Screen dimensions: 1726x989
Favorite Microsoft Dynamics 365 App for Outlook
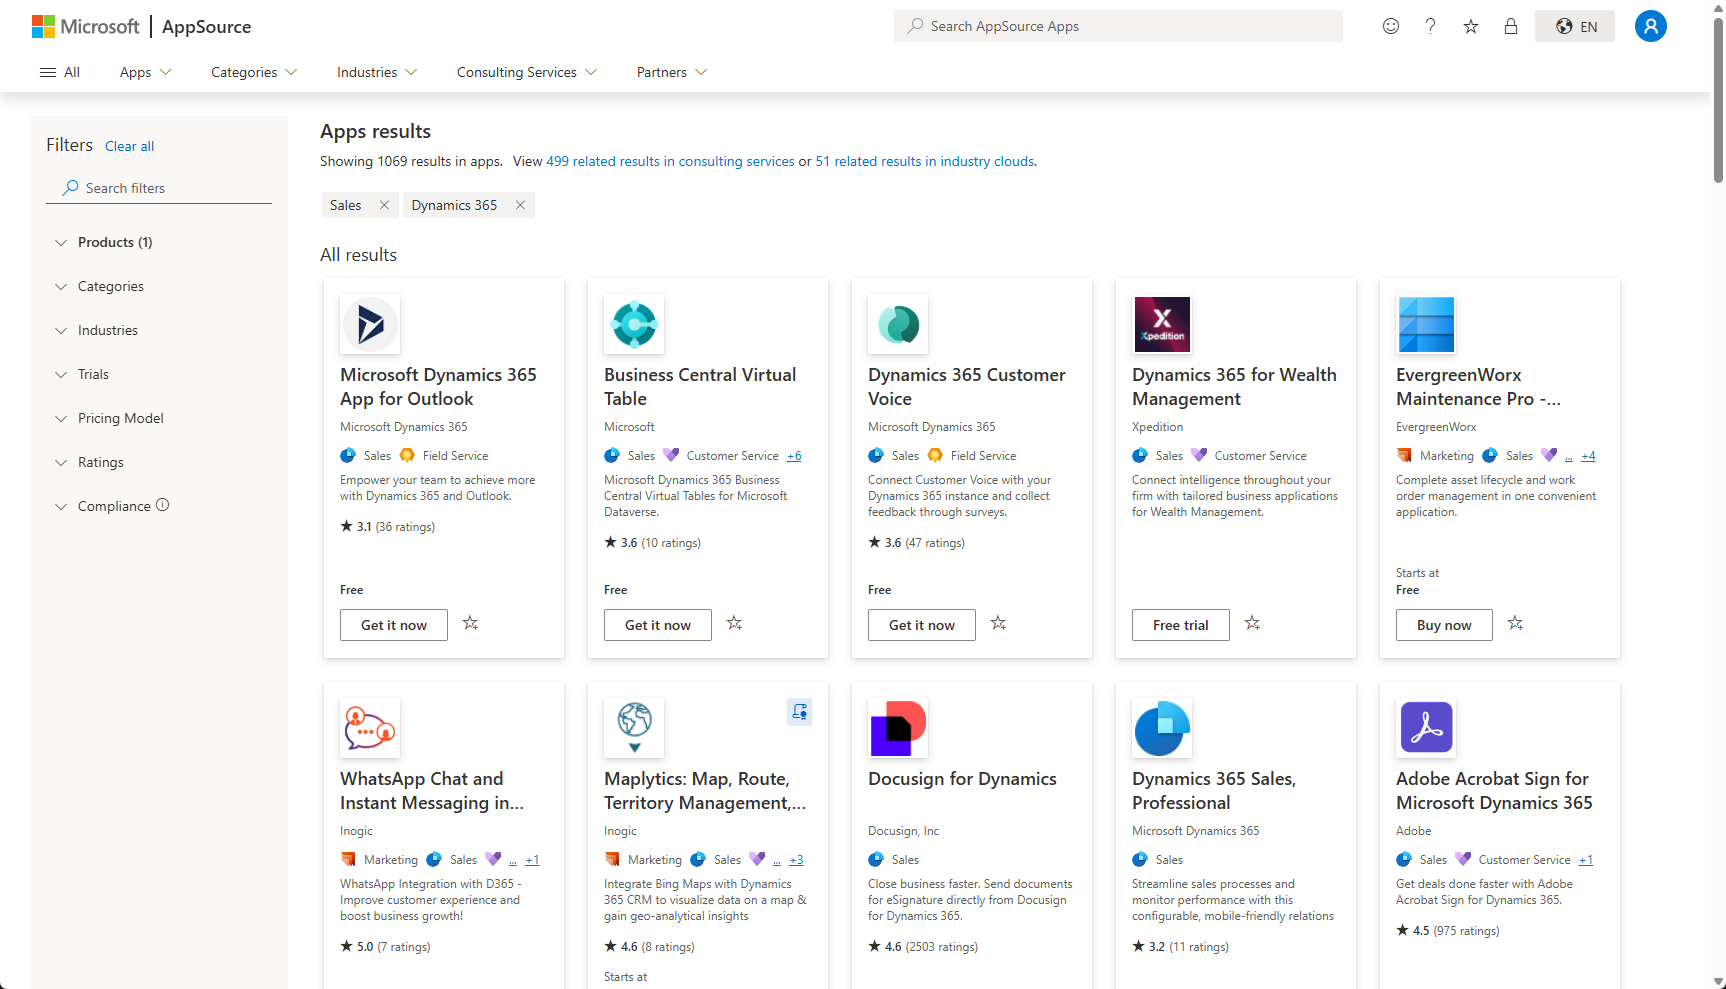point(470,623)
